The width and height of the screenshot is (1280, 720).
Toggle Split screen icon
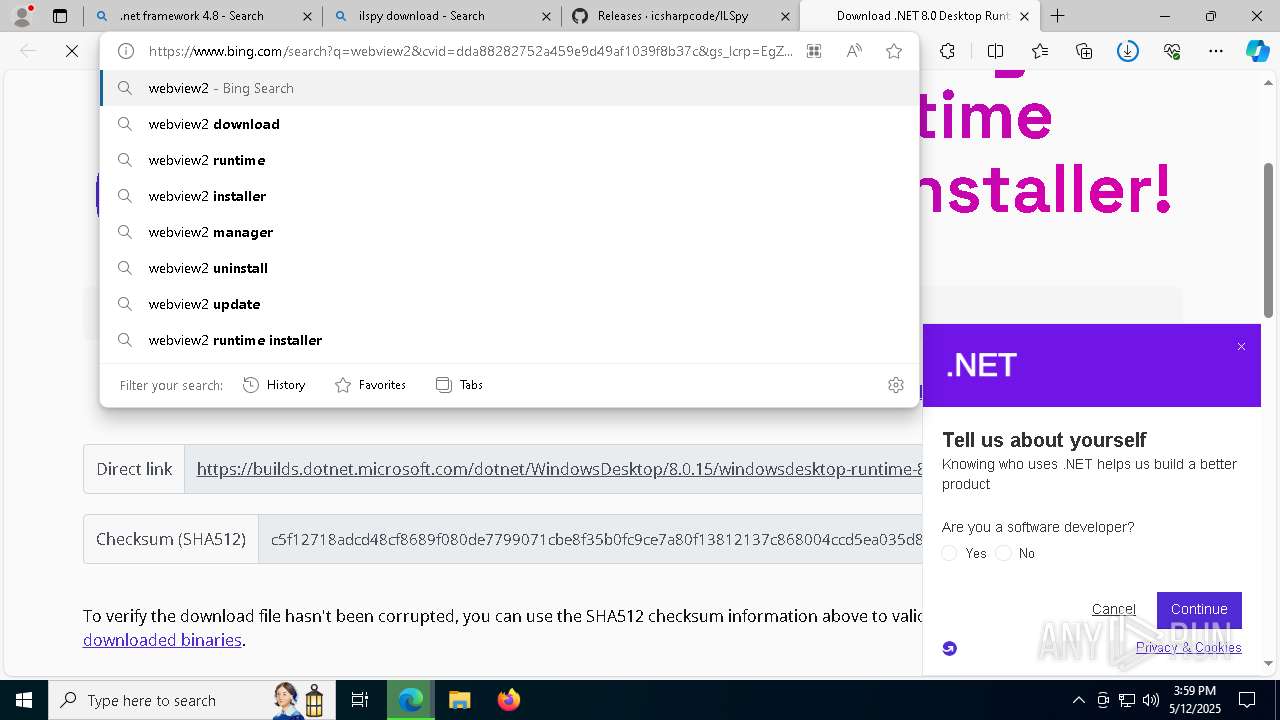pos(995,51)
